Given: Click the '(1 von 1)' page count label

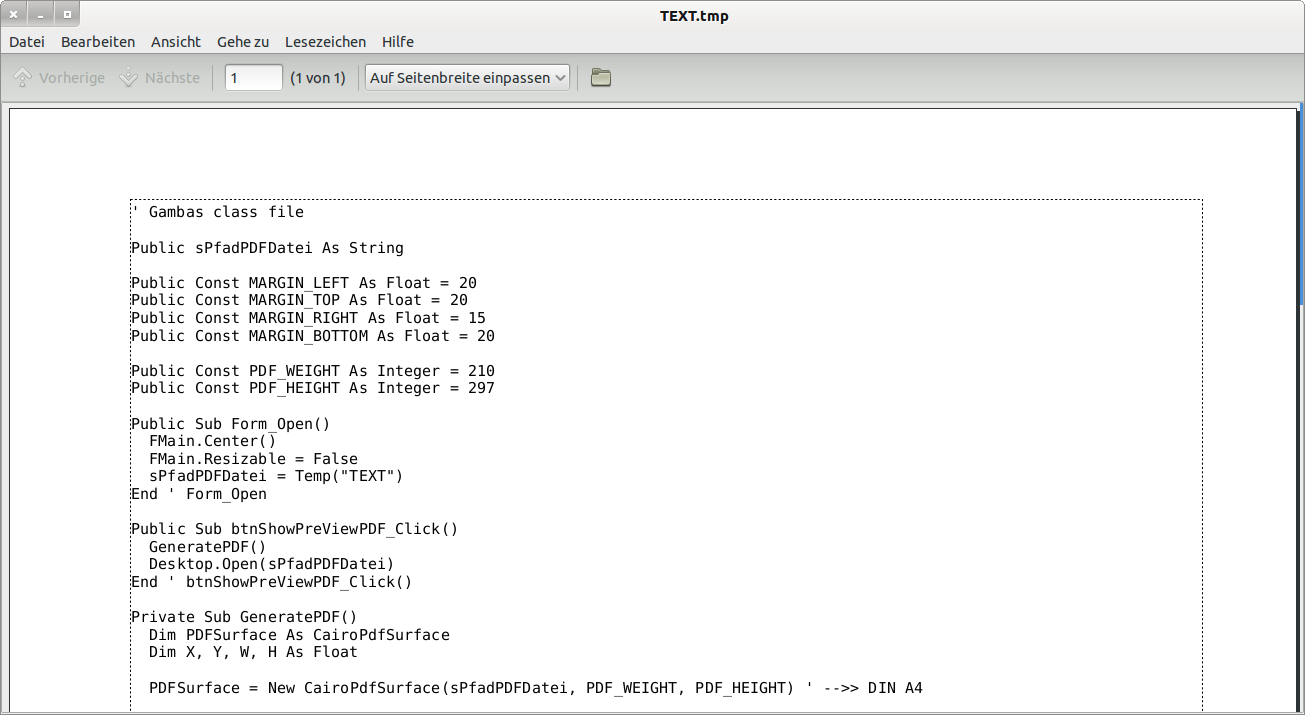Looking at the screenshot, I should [x=317, y=78].
